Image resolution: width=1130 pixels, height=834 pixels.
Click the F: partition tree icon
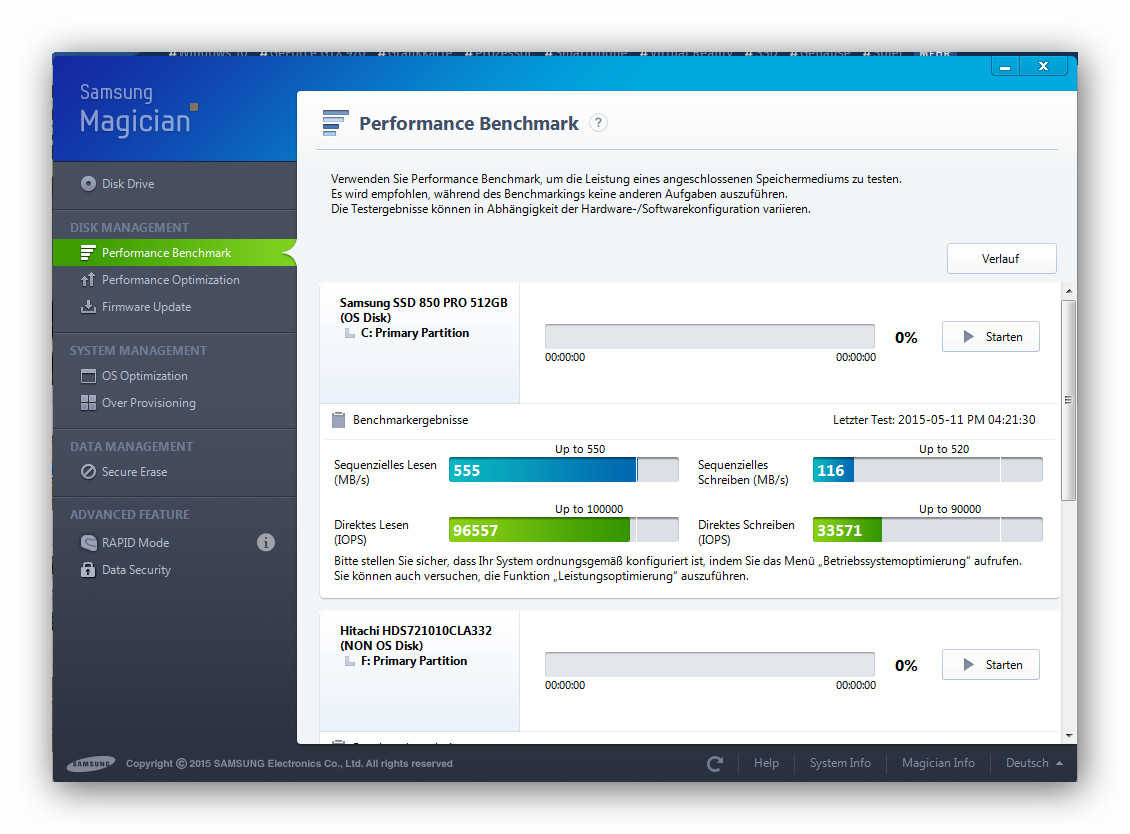pyautogui.click(x=350, y=661)
